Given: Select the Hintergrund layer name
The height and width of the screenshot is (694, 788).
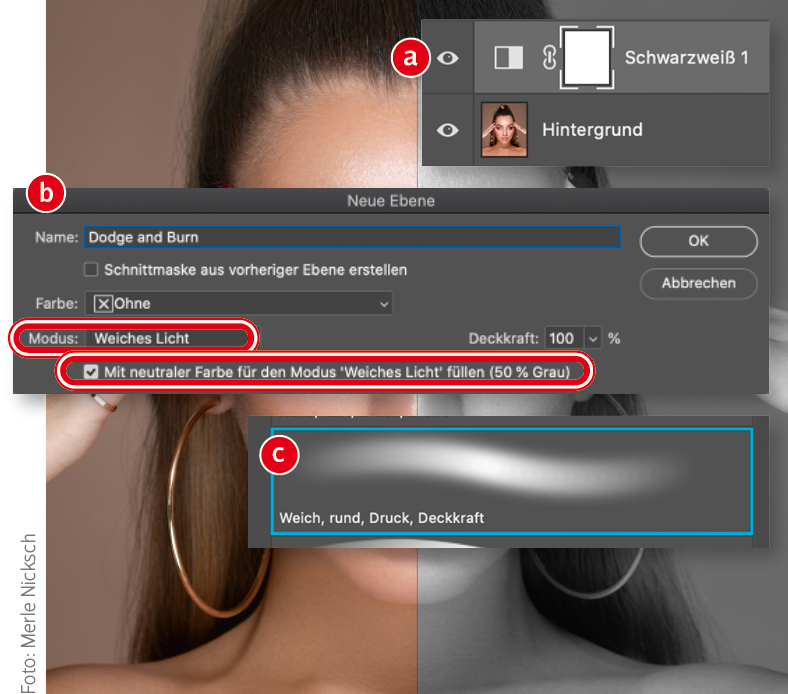Looking at the screenshot, I should [x=592, y=130].
